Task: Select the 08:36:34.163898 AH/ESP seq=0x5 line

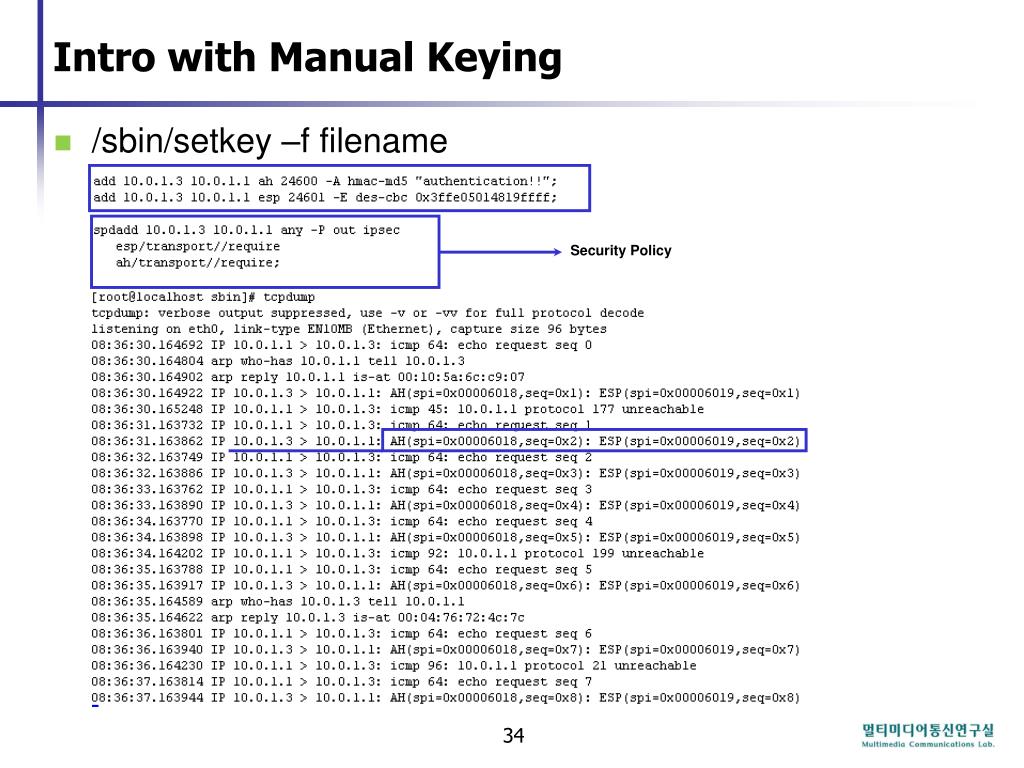Action: (445, 537)
